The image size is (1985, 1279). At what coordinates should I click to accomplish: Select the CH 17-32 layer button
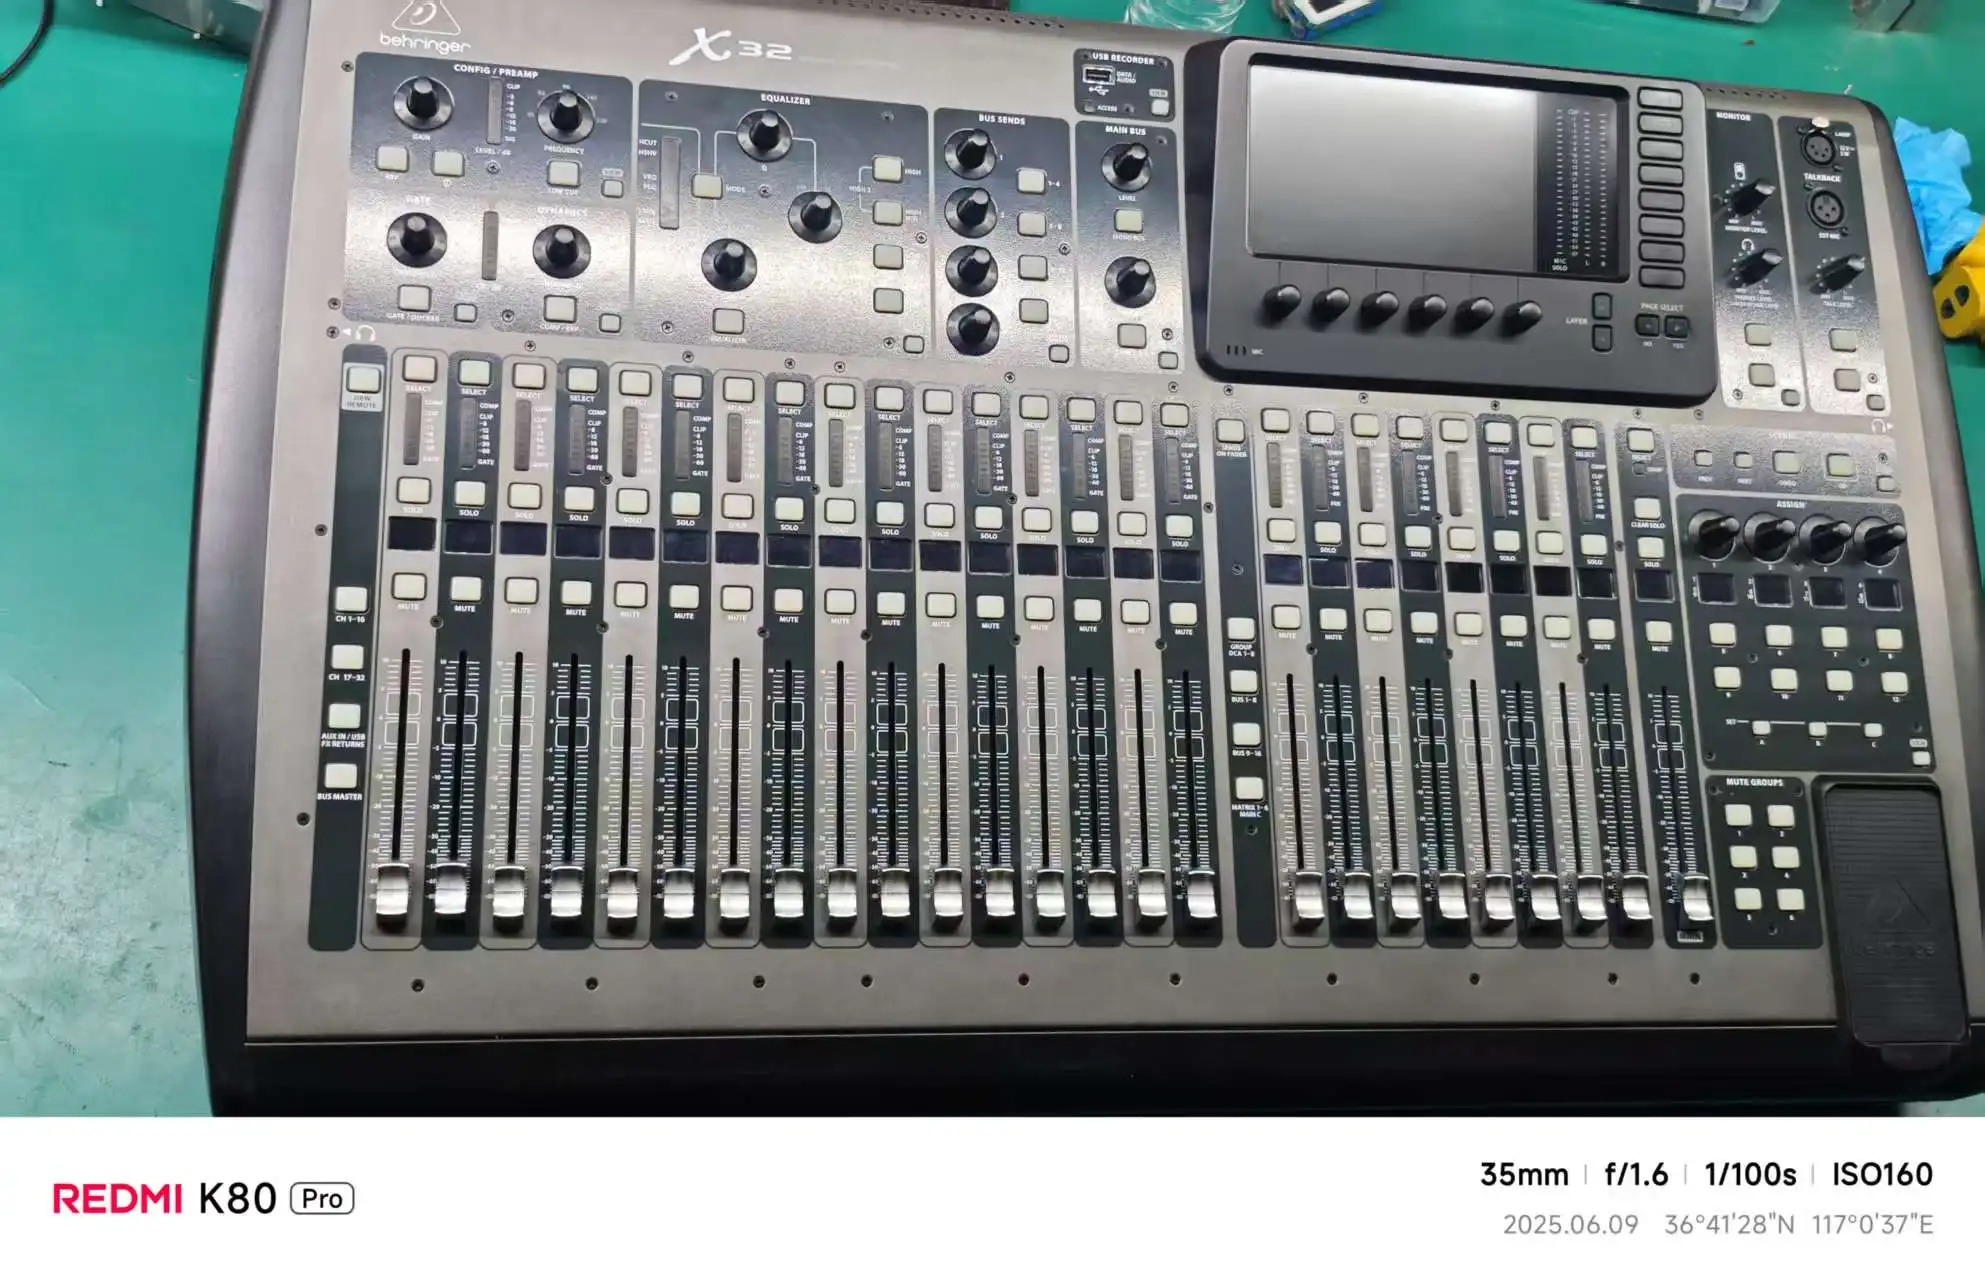tap(347, 657)
